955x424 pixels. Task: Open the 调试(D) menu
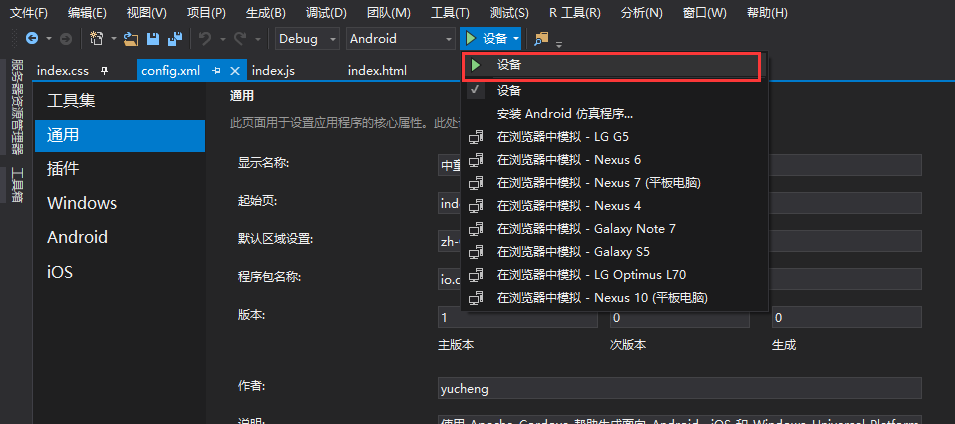pyautogui.click(x=325, y=13)
